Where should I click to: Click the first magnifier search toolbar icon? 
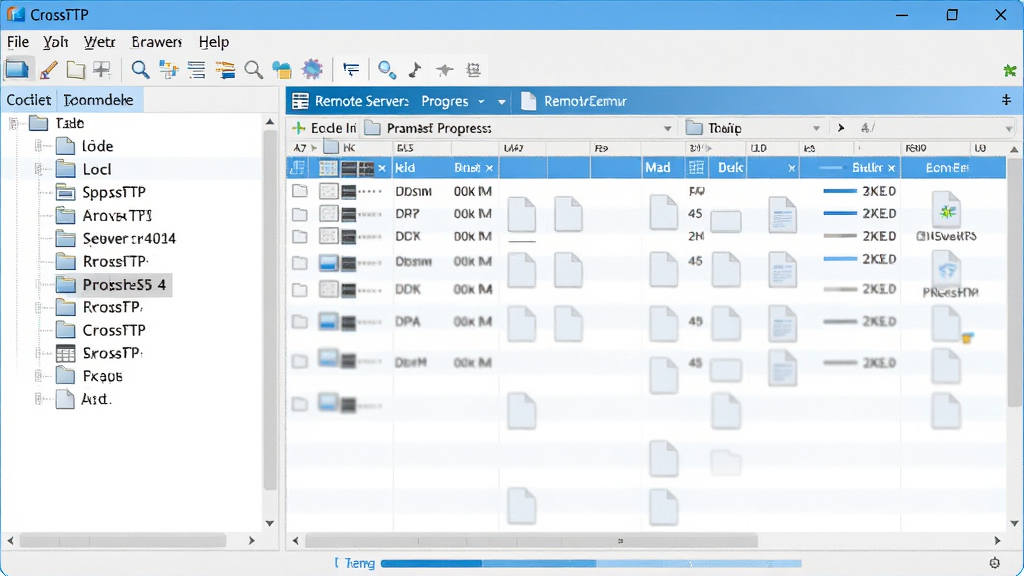pyautogui.click(x=140, y=69)
